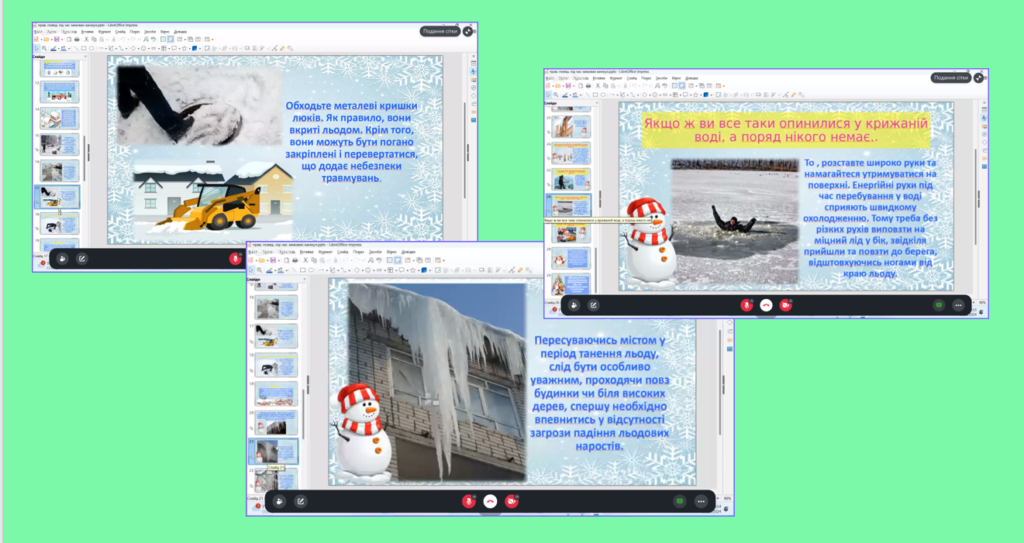The image size is (1024, 543).
Task: Click the annotate pencil icon in the right window
Action: [x=593, y=305]
